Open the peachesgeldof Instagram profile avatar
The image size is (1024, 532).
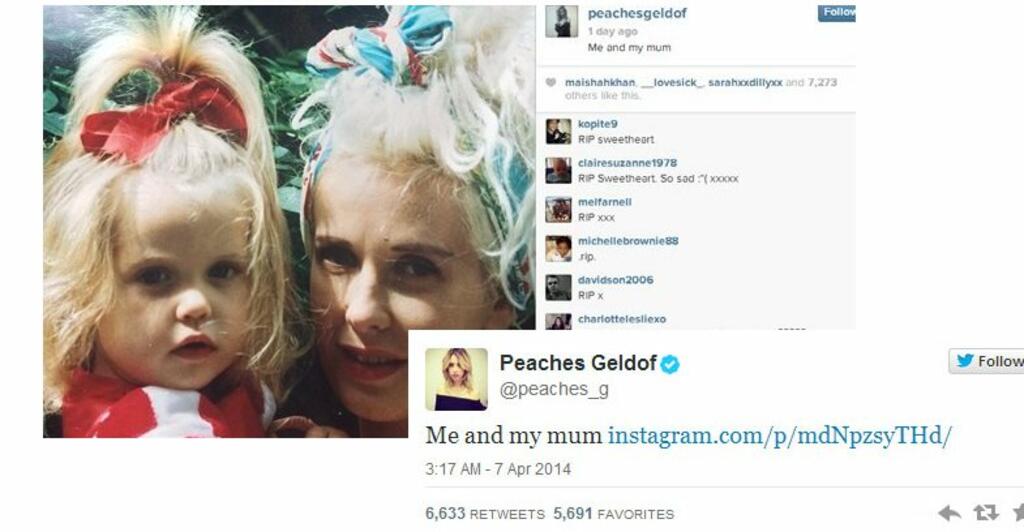click(562, 22)
